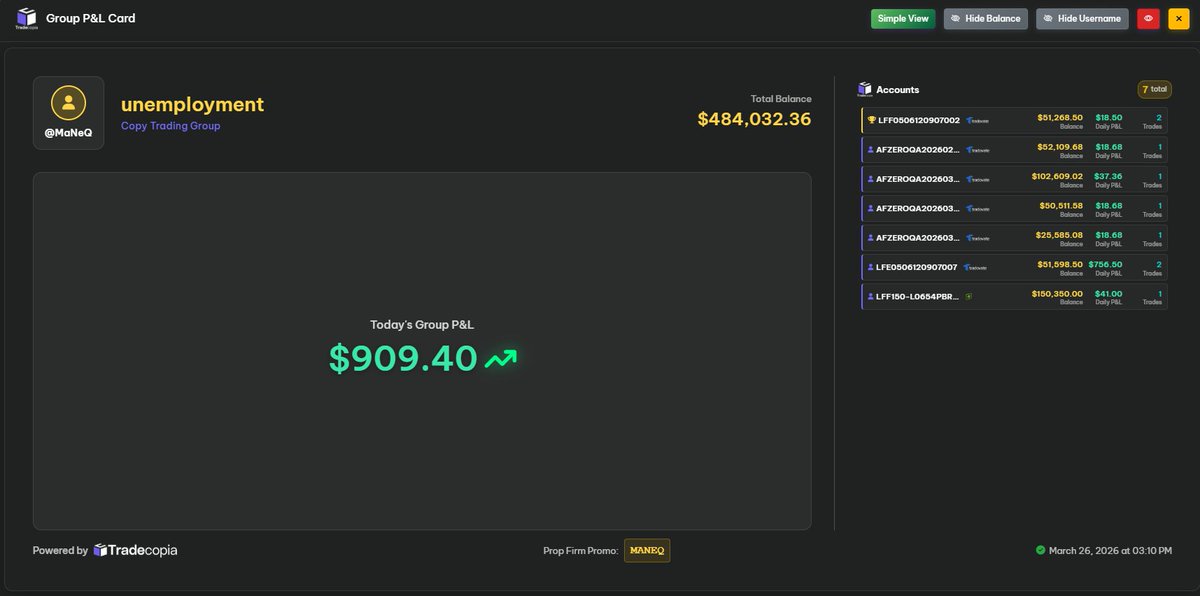Viewport: 1200px width, 596px height.
Task: Click the 7 total accounts badge
Action: pyautogui.click(x=1154, y=89)
